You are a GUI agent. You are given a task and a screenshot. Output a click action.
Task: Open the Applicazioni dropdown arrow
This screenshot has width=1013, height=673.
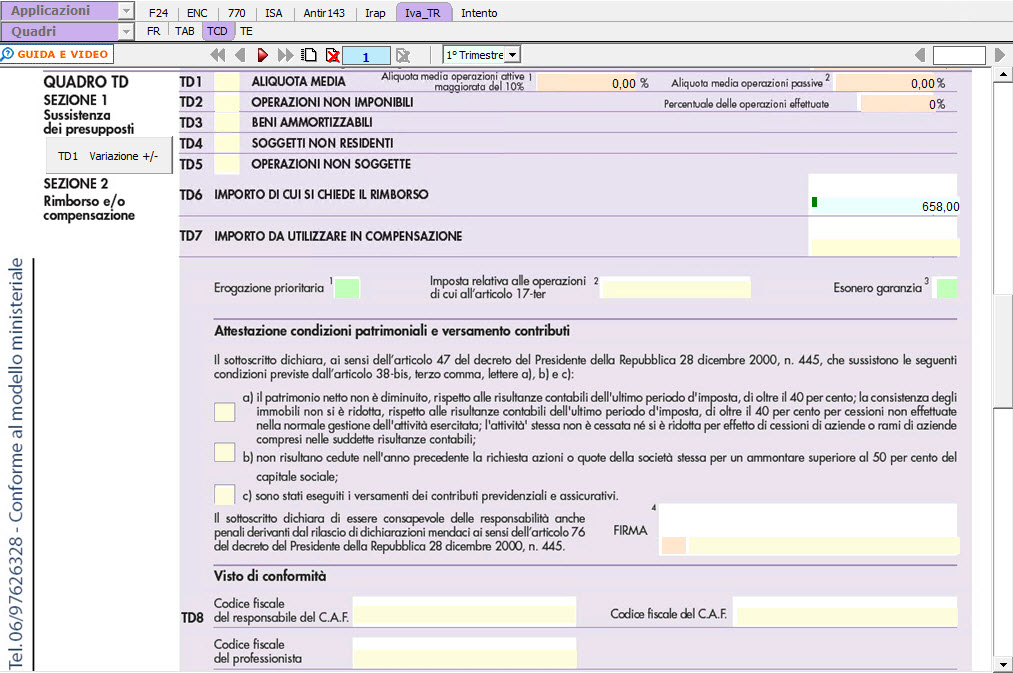tap(127, 11)
